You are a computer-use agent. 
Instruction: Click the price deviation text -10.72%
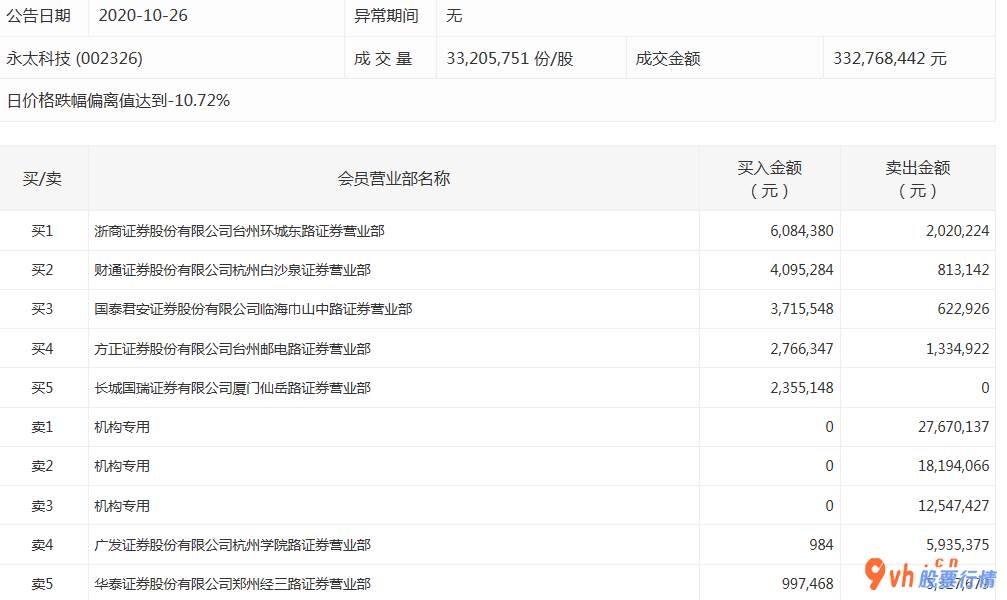[x=199, y=101]
